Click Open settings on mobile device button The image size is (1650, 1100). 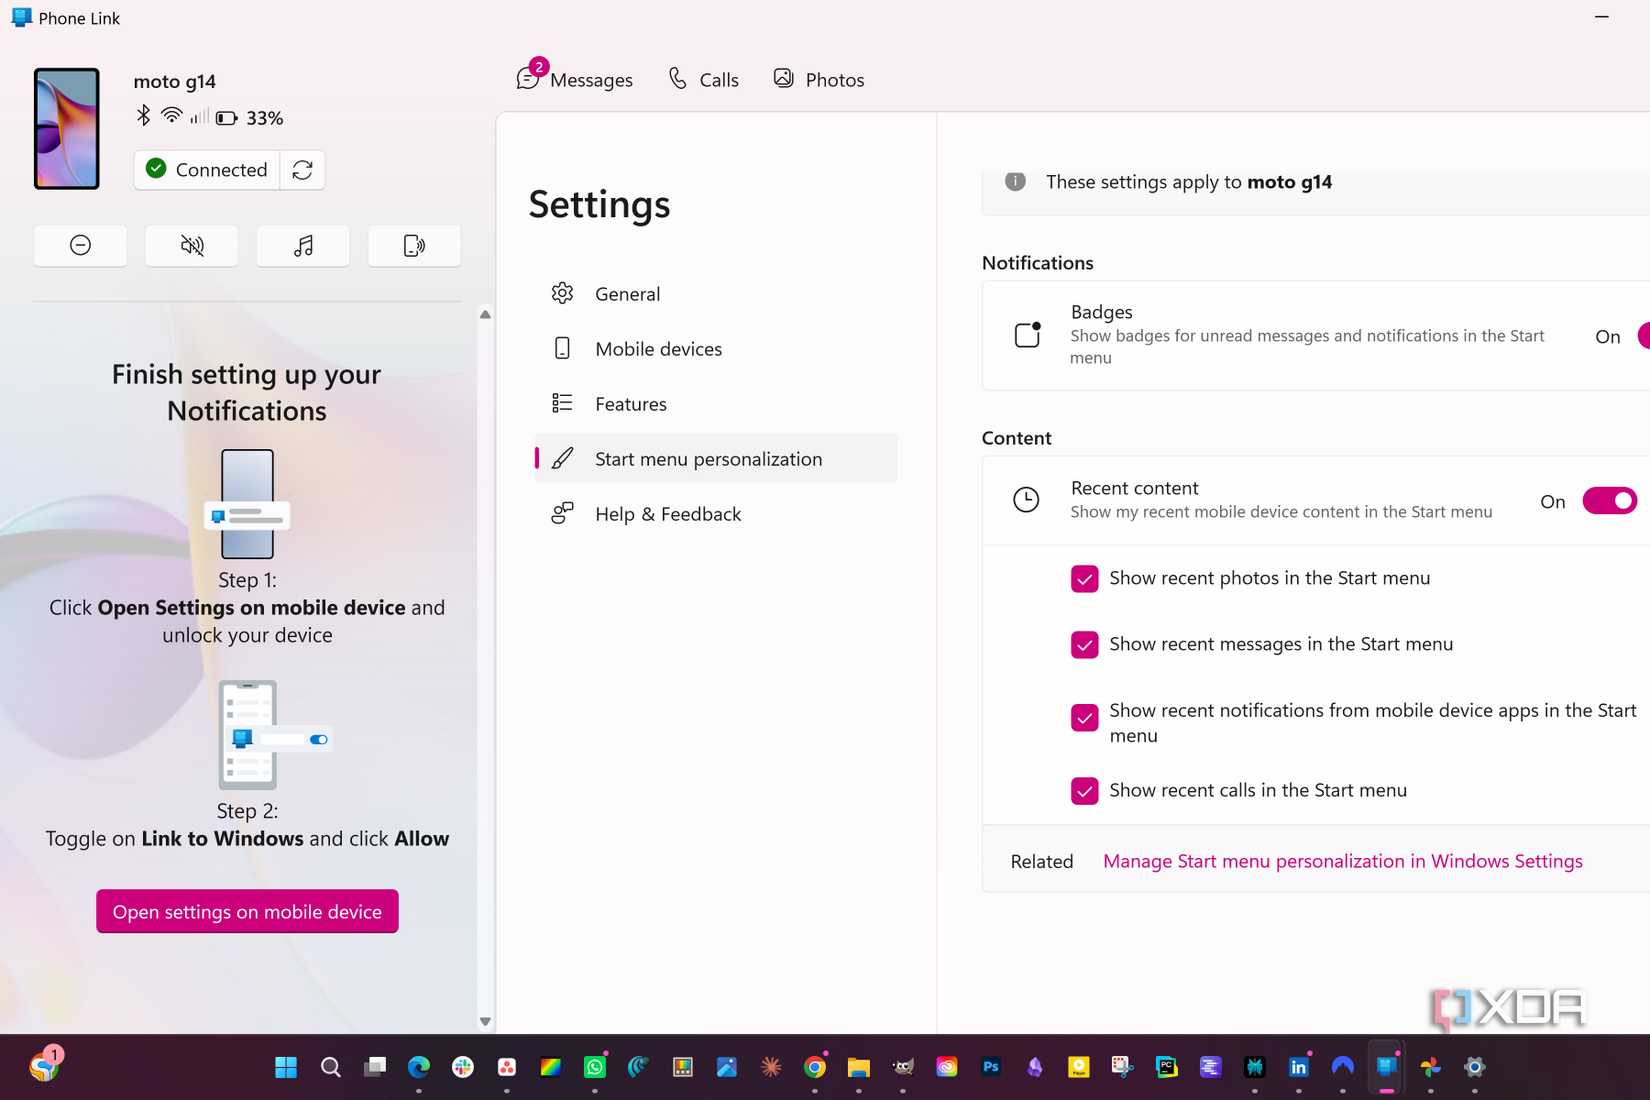247,911
